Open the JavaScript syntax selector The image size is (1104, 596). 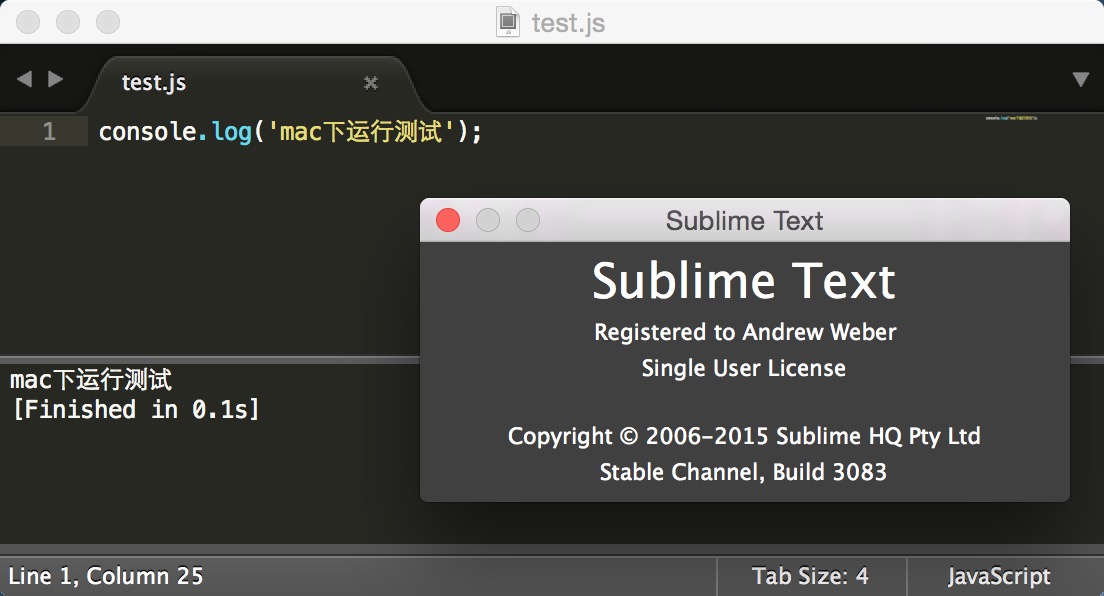pos(998,576)
